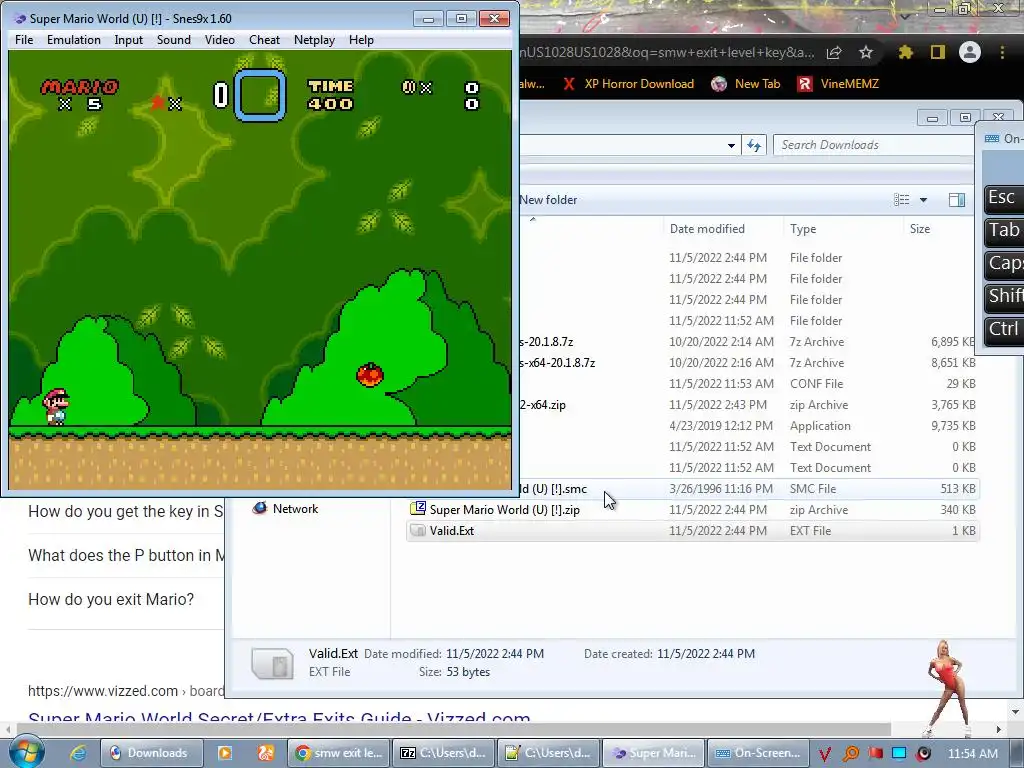
Task: Open the orange browser taskbar icon
Action: 266,753
